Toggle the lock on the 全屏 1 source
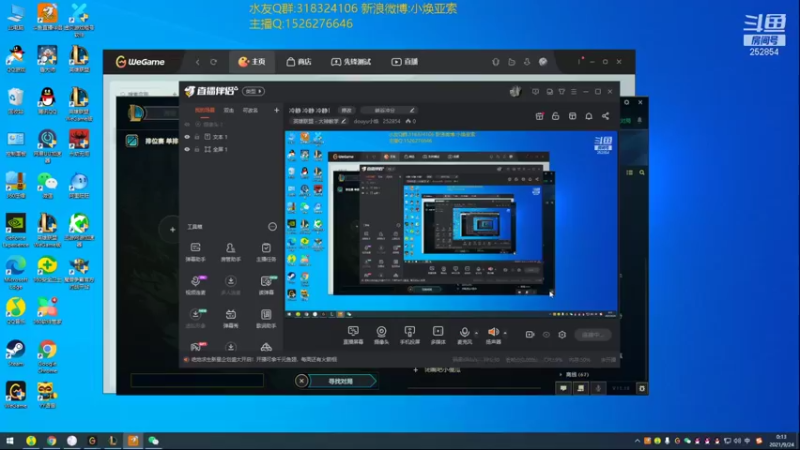The image size is (800, 450). 197,149
